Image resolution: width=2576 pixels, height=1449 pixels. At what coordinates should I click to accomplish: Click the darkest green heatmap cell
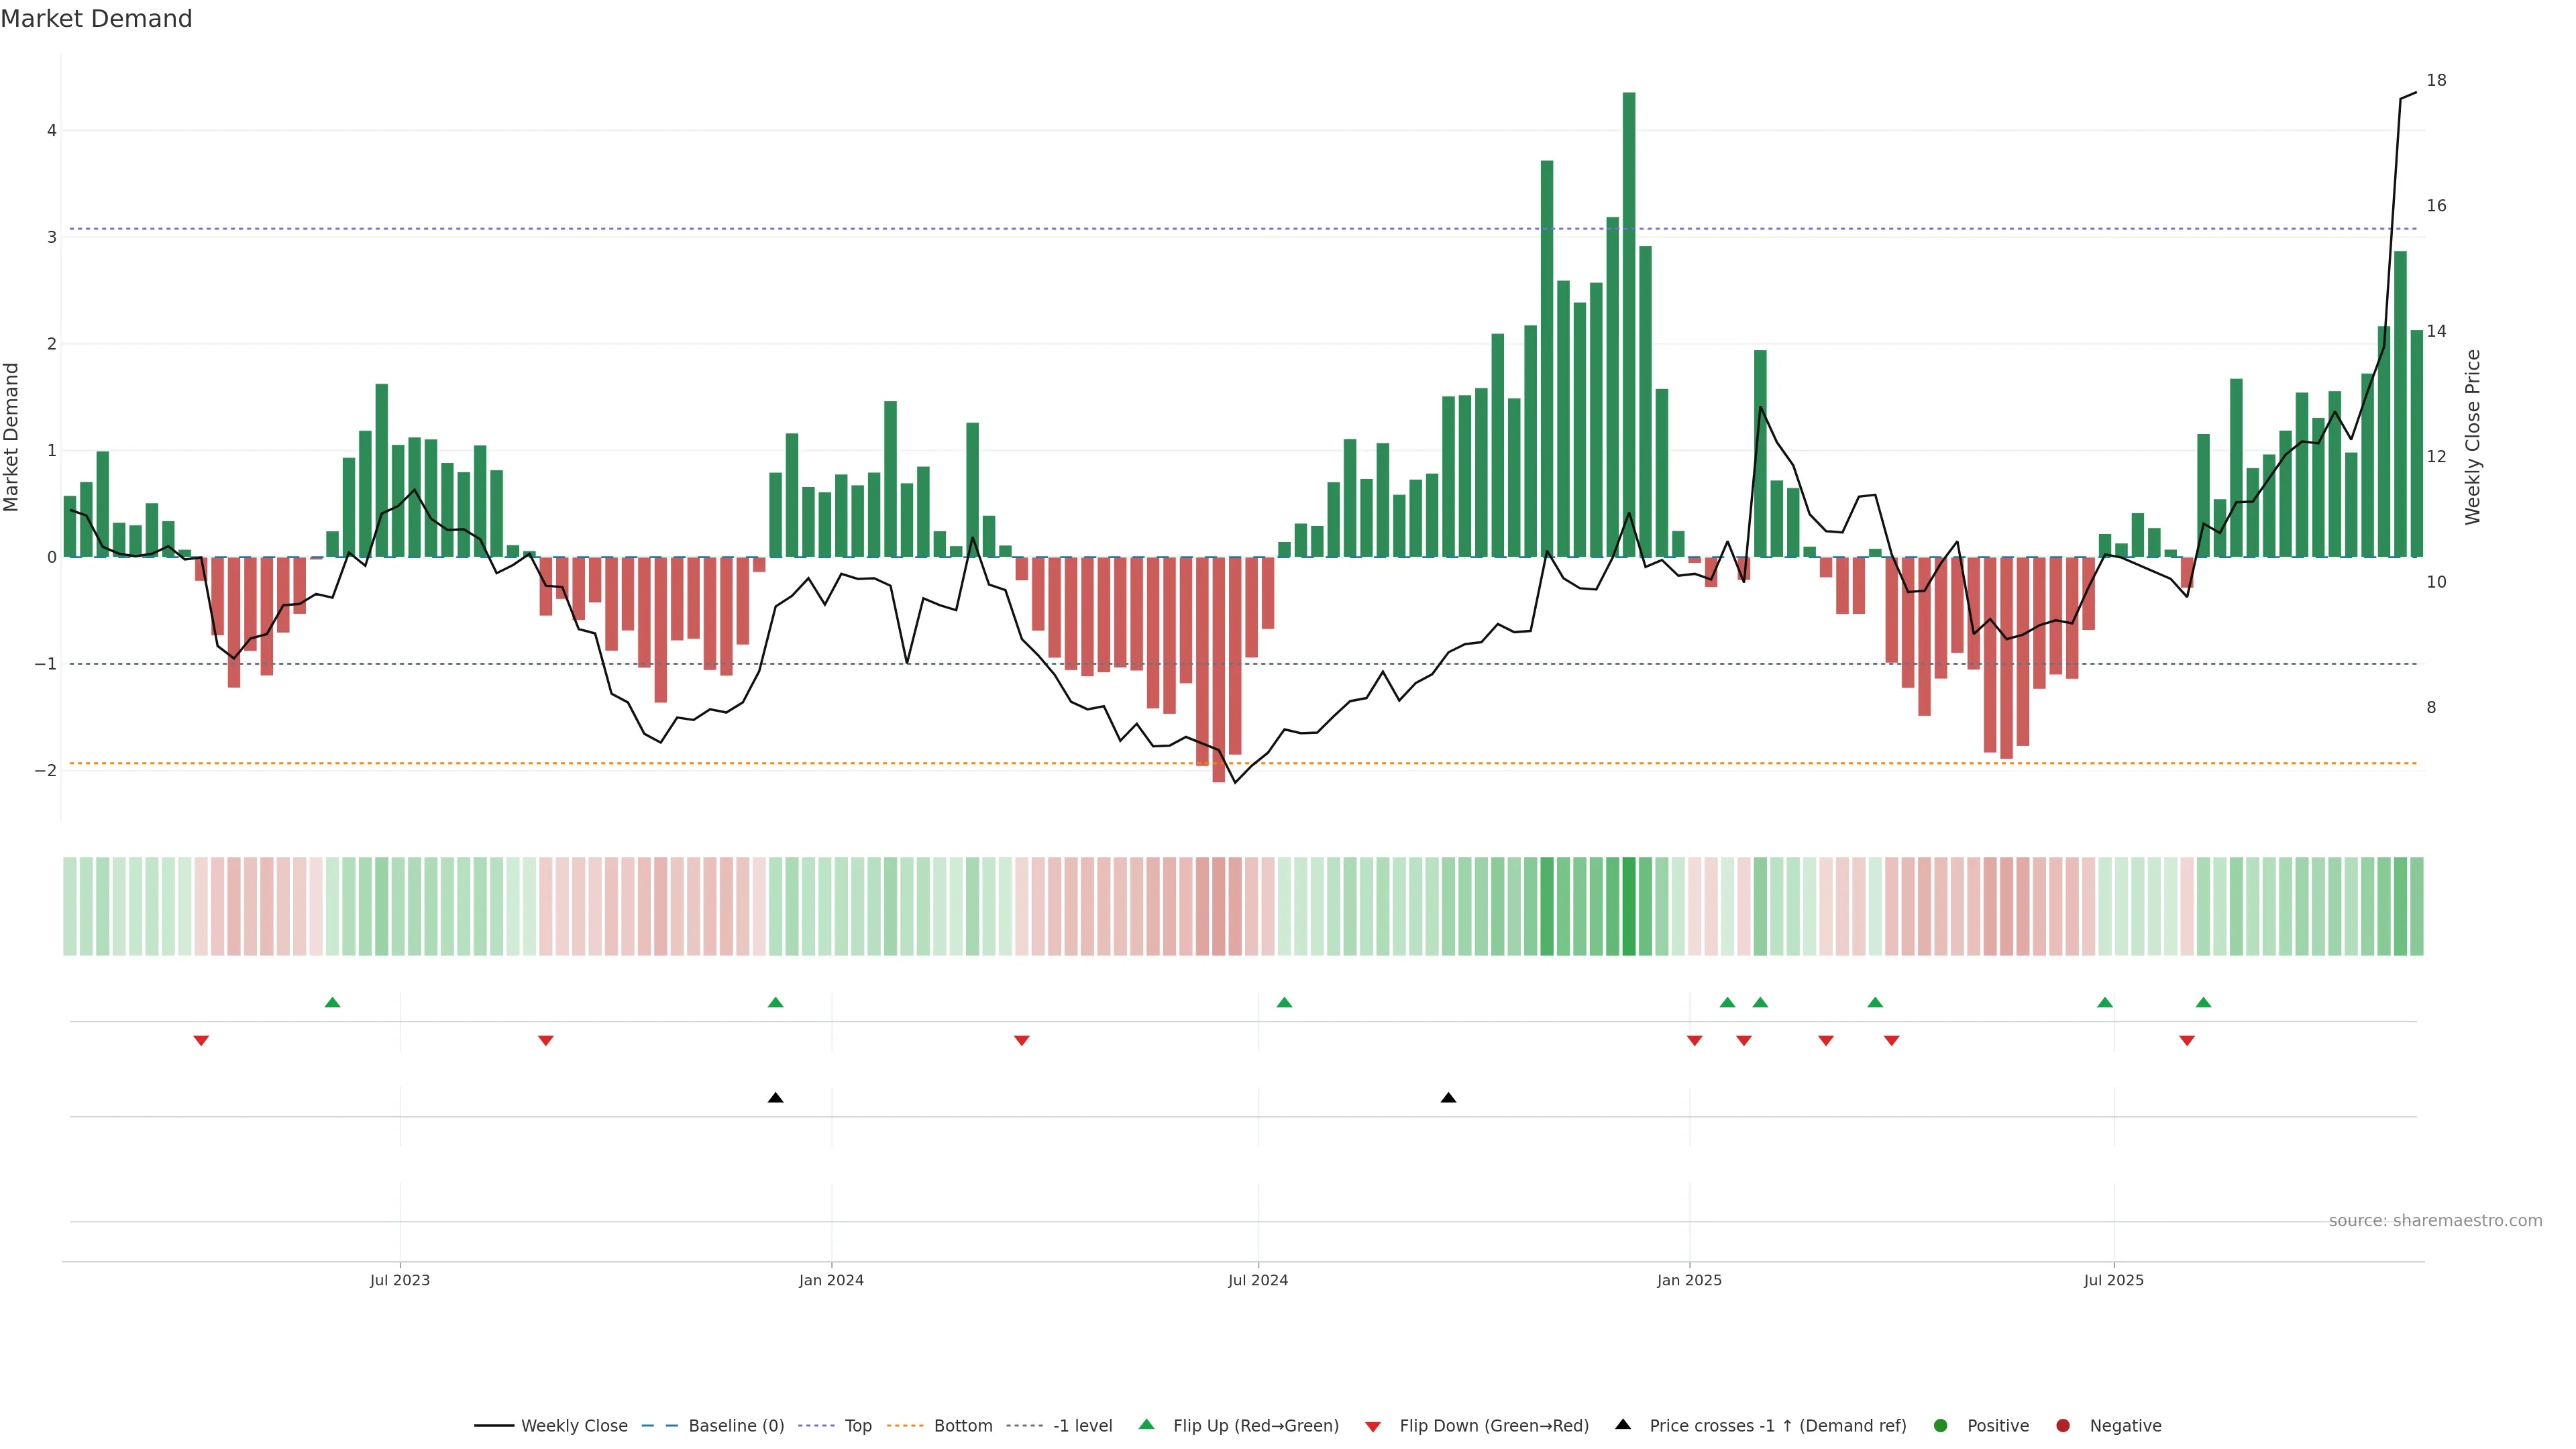(x=1629, y=906)
